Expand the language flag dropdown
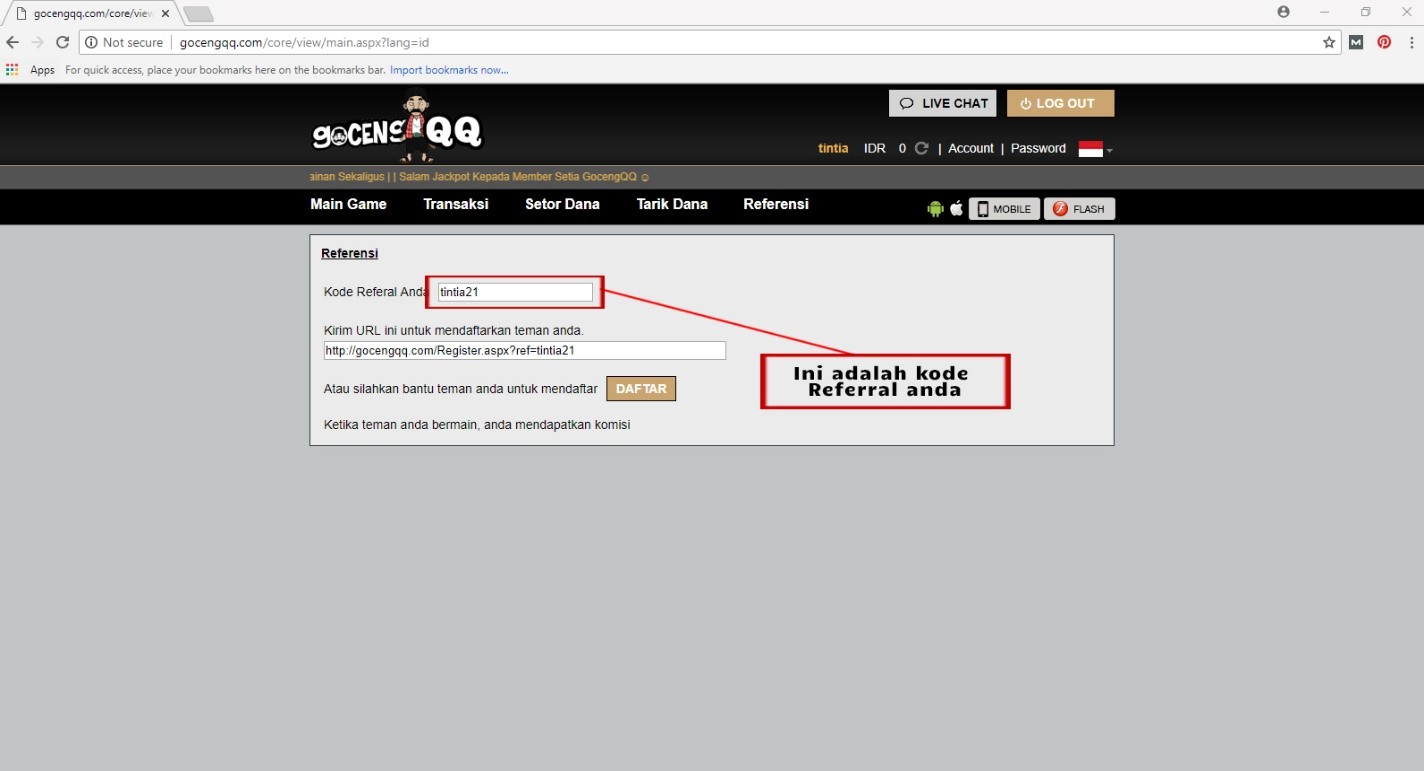The width and height of the screenshot is (1424, 771). click(x=1095, y=149)
